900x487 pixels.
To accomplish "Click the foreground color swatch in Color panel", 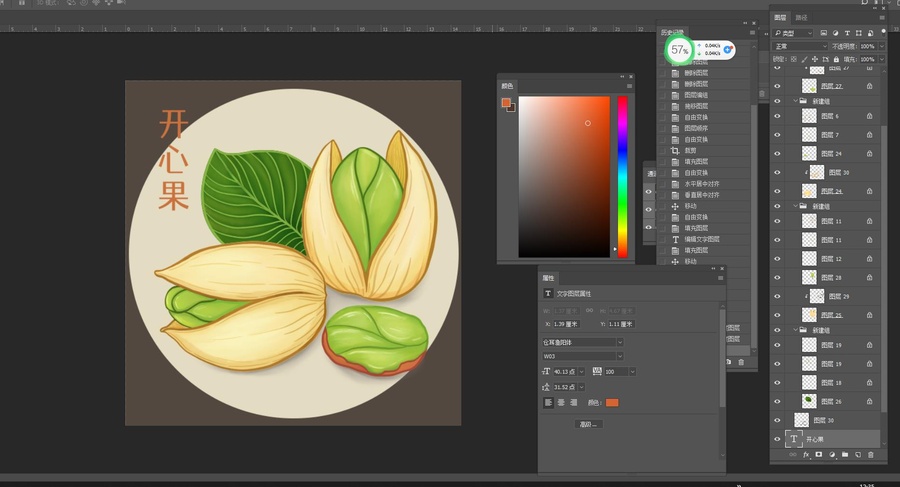I will tap(506, 102).
